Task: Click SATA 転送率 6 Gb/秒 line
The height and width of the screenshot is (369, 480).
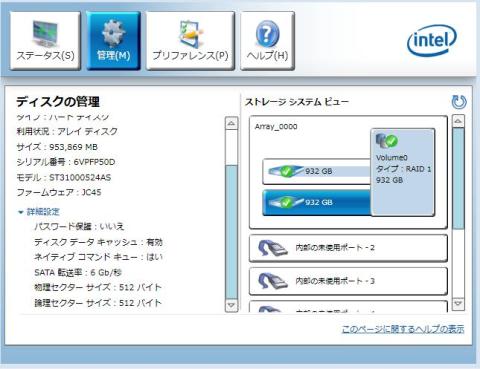Action: click(x=78, y=272)
